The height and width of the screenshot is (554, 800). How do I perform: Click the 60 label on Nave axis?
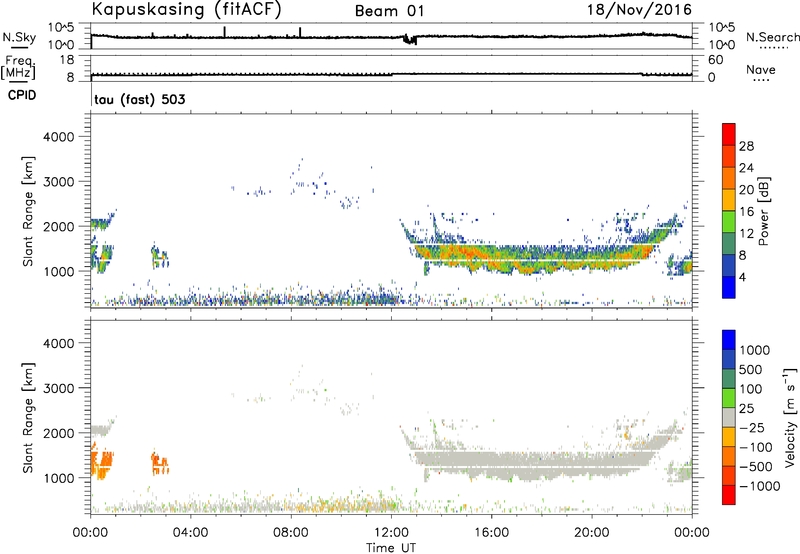coord(715,60)
